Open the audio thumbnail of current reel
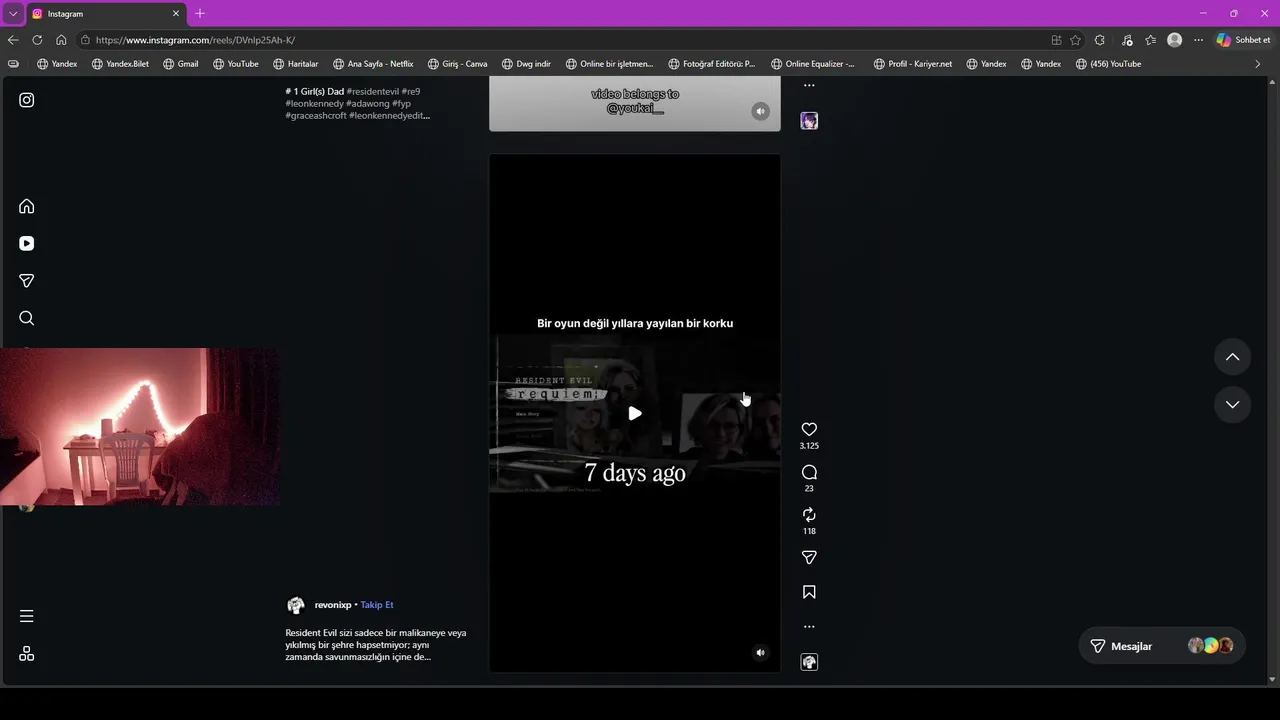 pos(809,662)
